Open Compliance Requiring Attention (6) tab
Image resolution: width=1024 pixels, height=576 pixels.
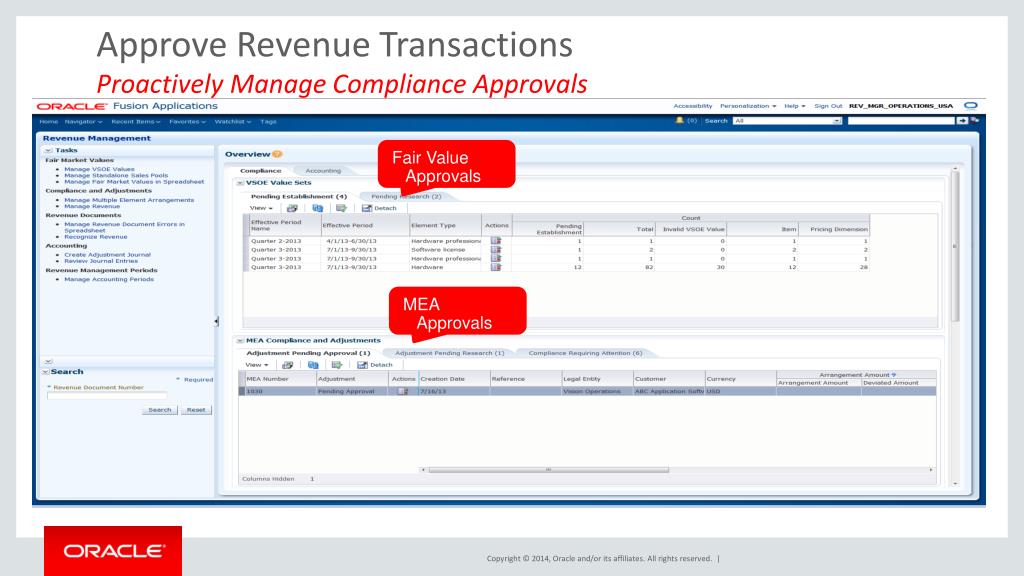click(585, 353)
